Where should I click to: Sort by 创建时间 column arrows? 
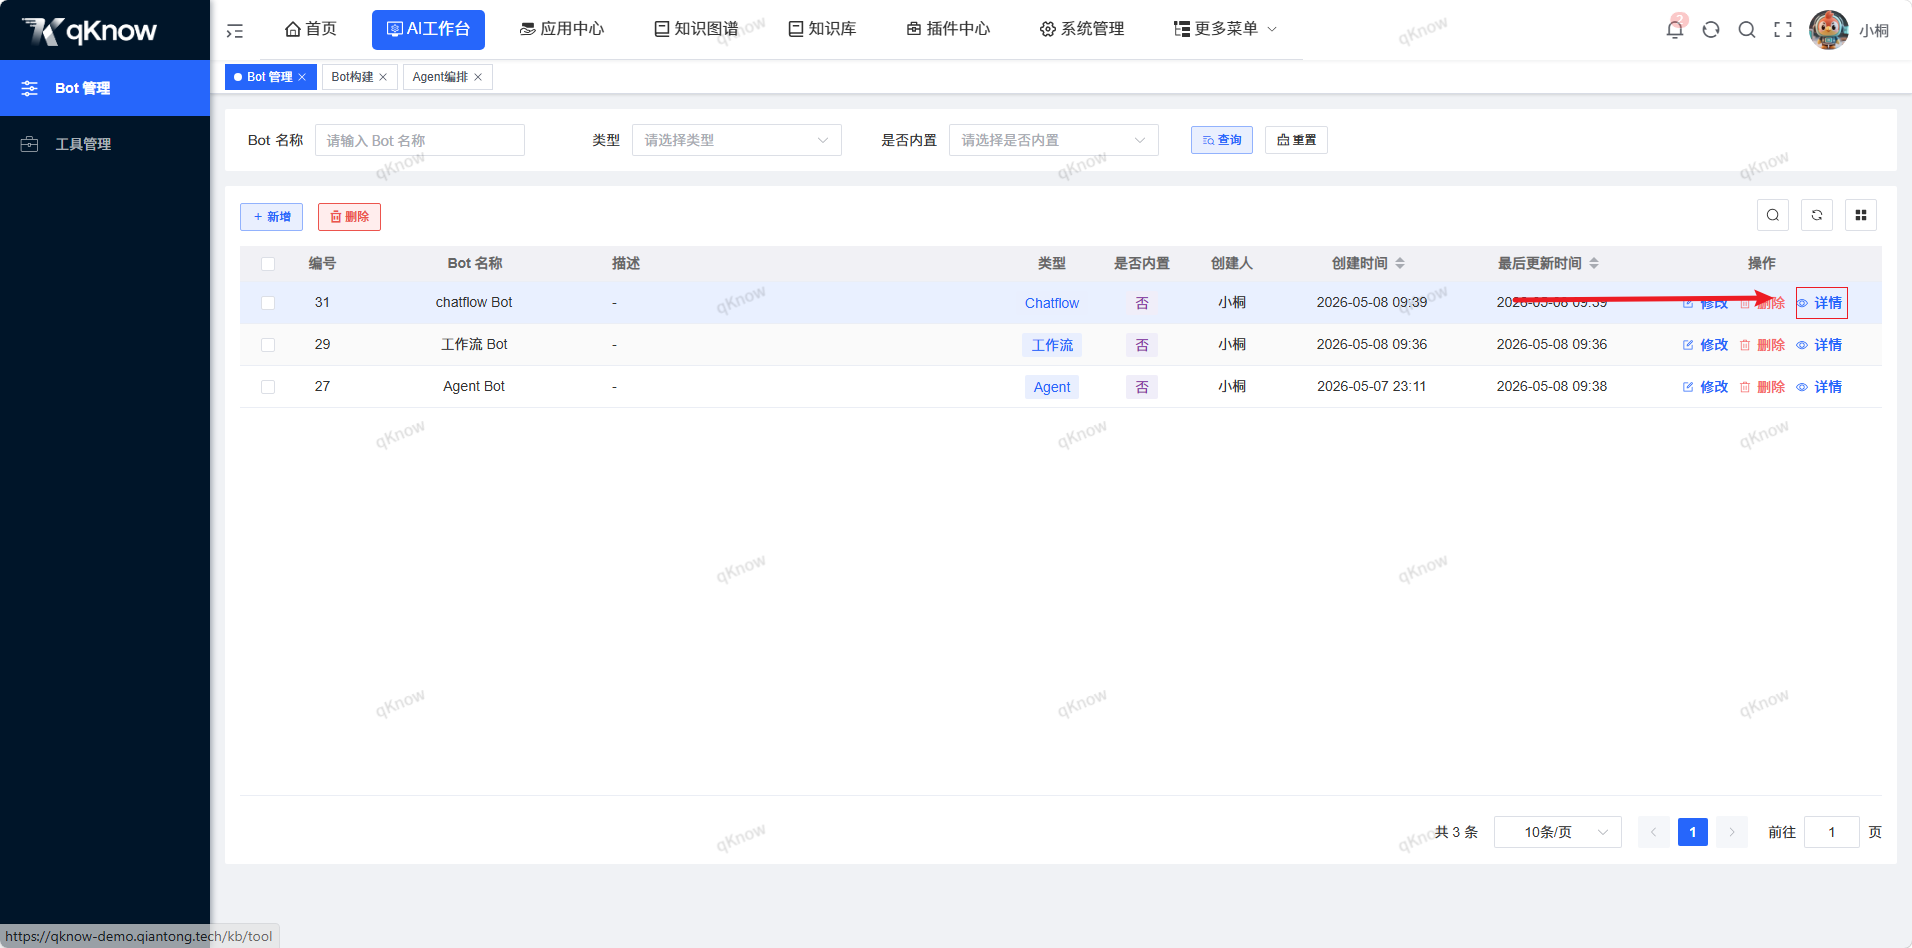(1400, 263)
